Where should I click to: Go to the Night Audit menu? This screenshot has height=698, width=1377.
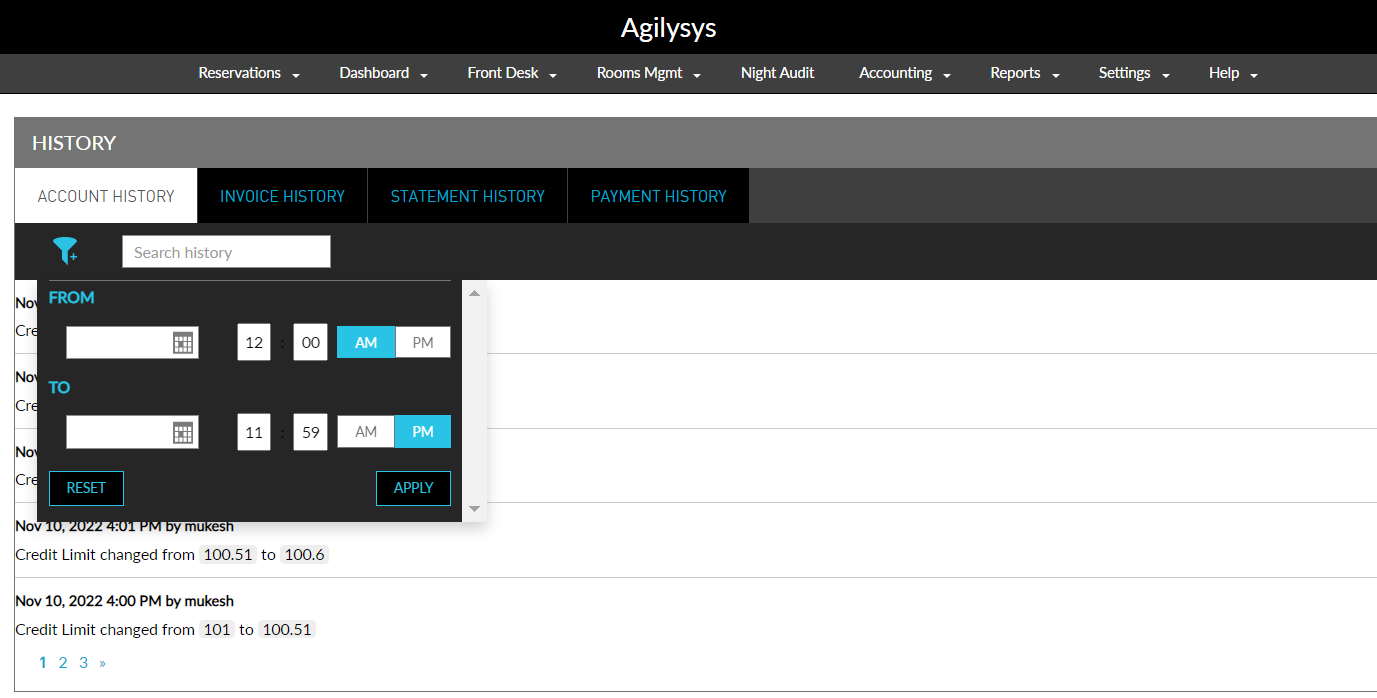(777, 73)
